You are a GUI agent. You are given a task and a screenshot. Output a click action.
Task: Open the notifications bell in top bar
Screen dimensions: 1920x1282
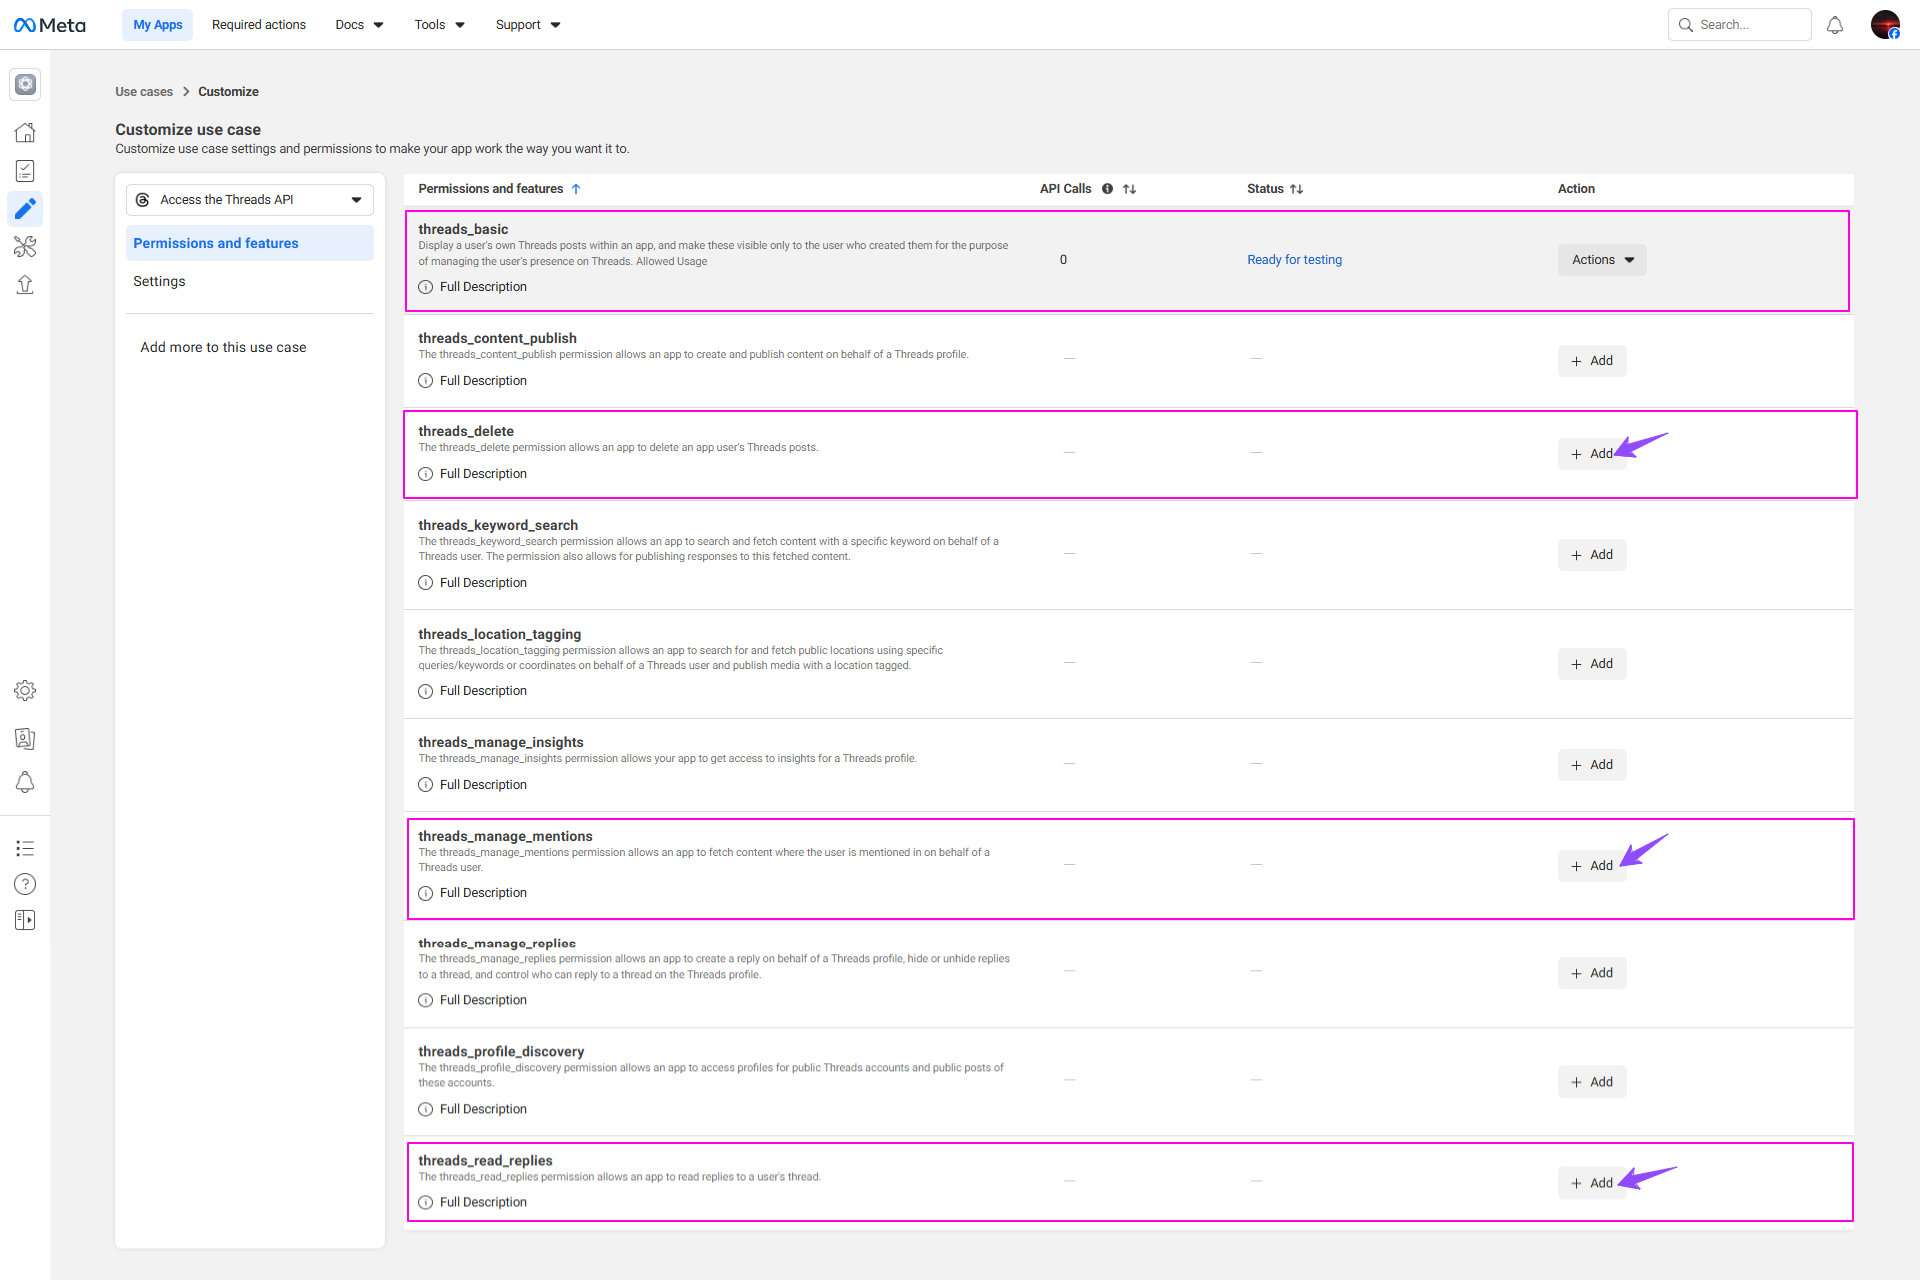coord(1834,25)
